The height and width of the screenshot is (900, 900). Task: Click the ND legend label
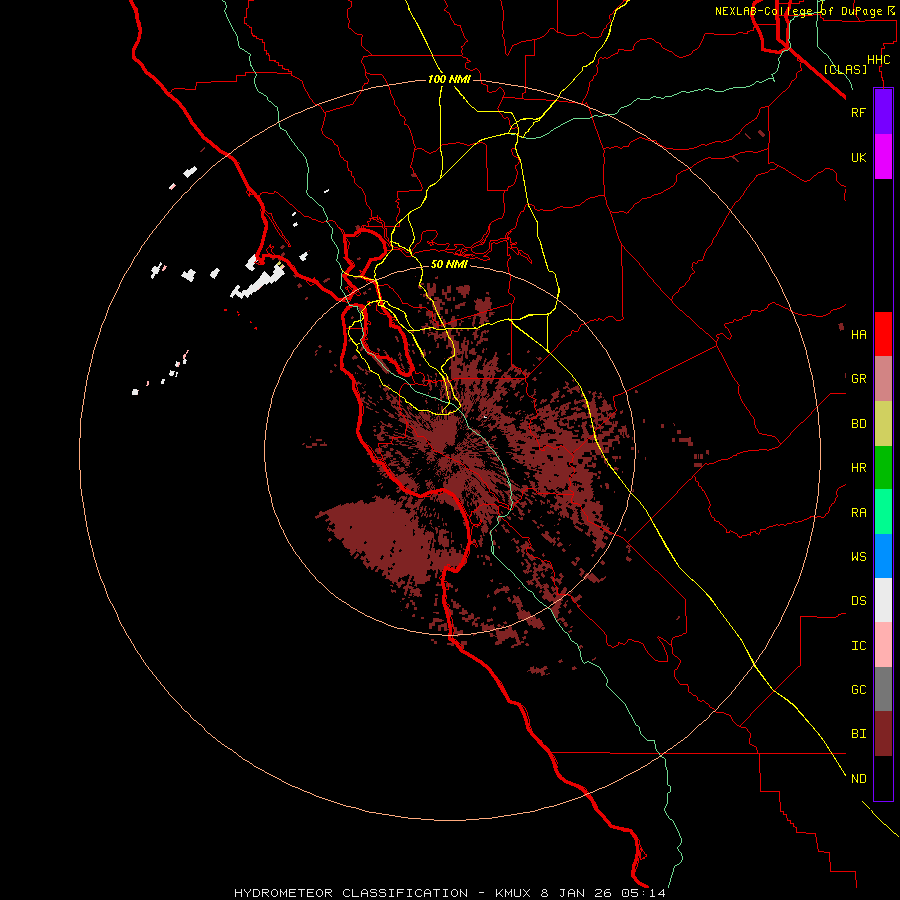pyautogui.click(x=858, y=778)
